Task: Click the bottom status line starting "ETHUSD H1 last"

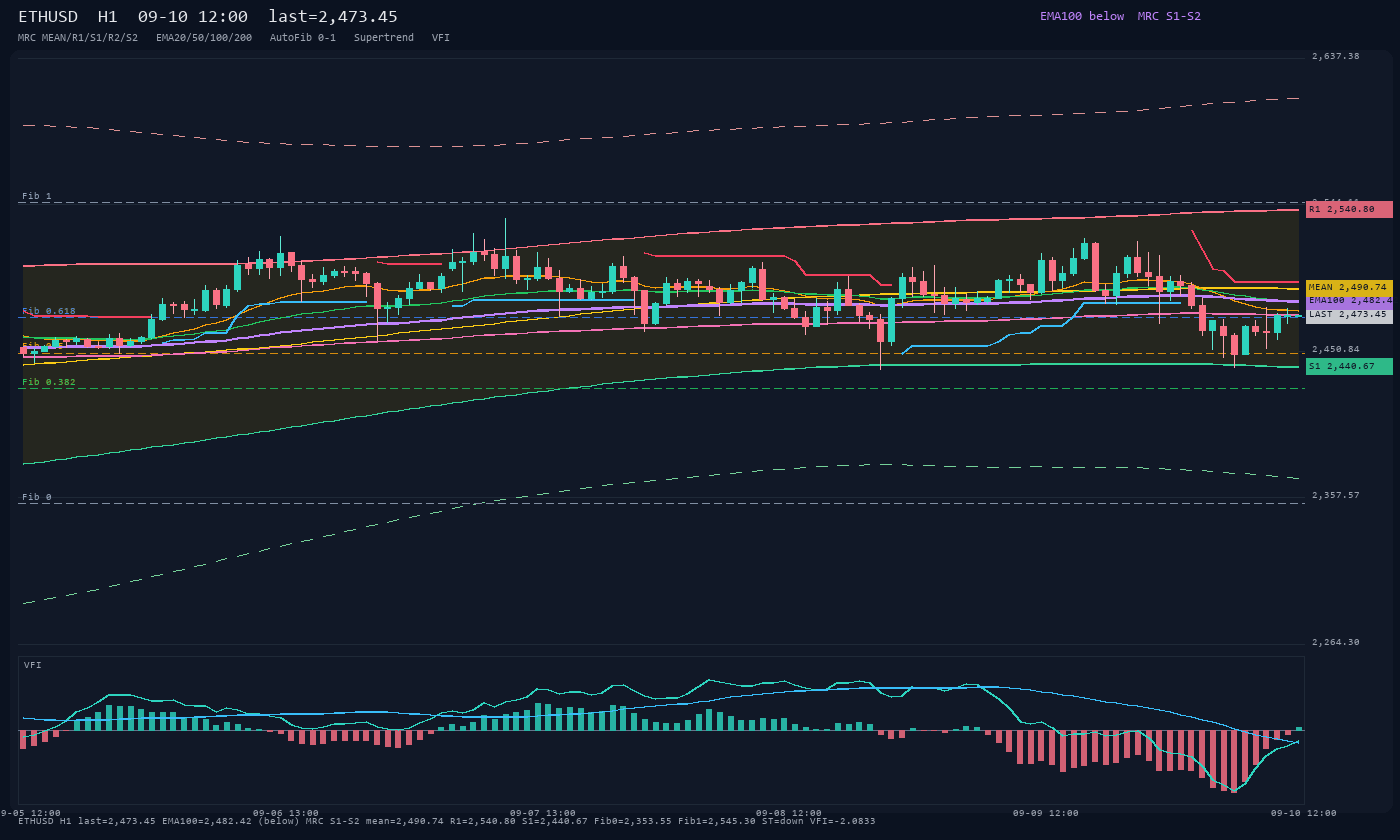Action: tap(446, 822)
